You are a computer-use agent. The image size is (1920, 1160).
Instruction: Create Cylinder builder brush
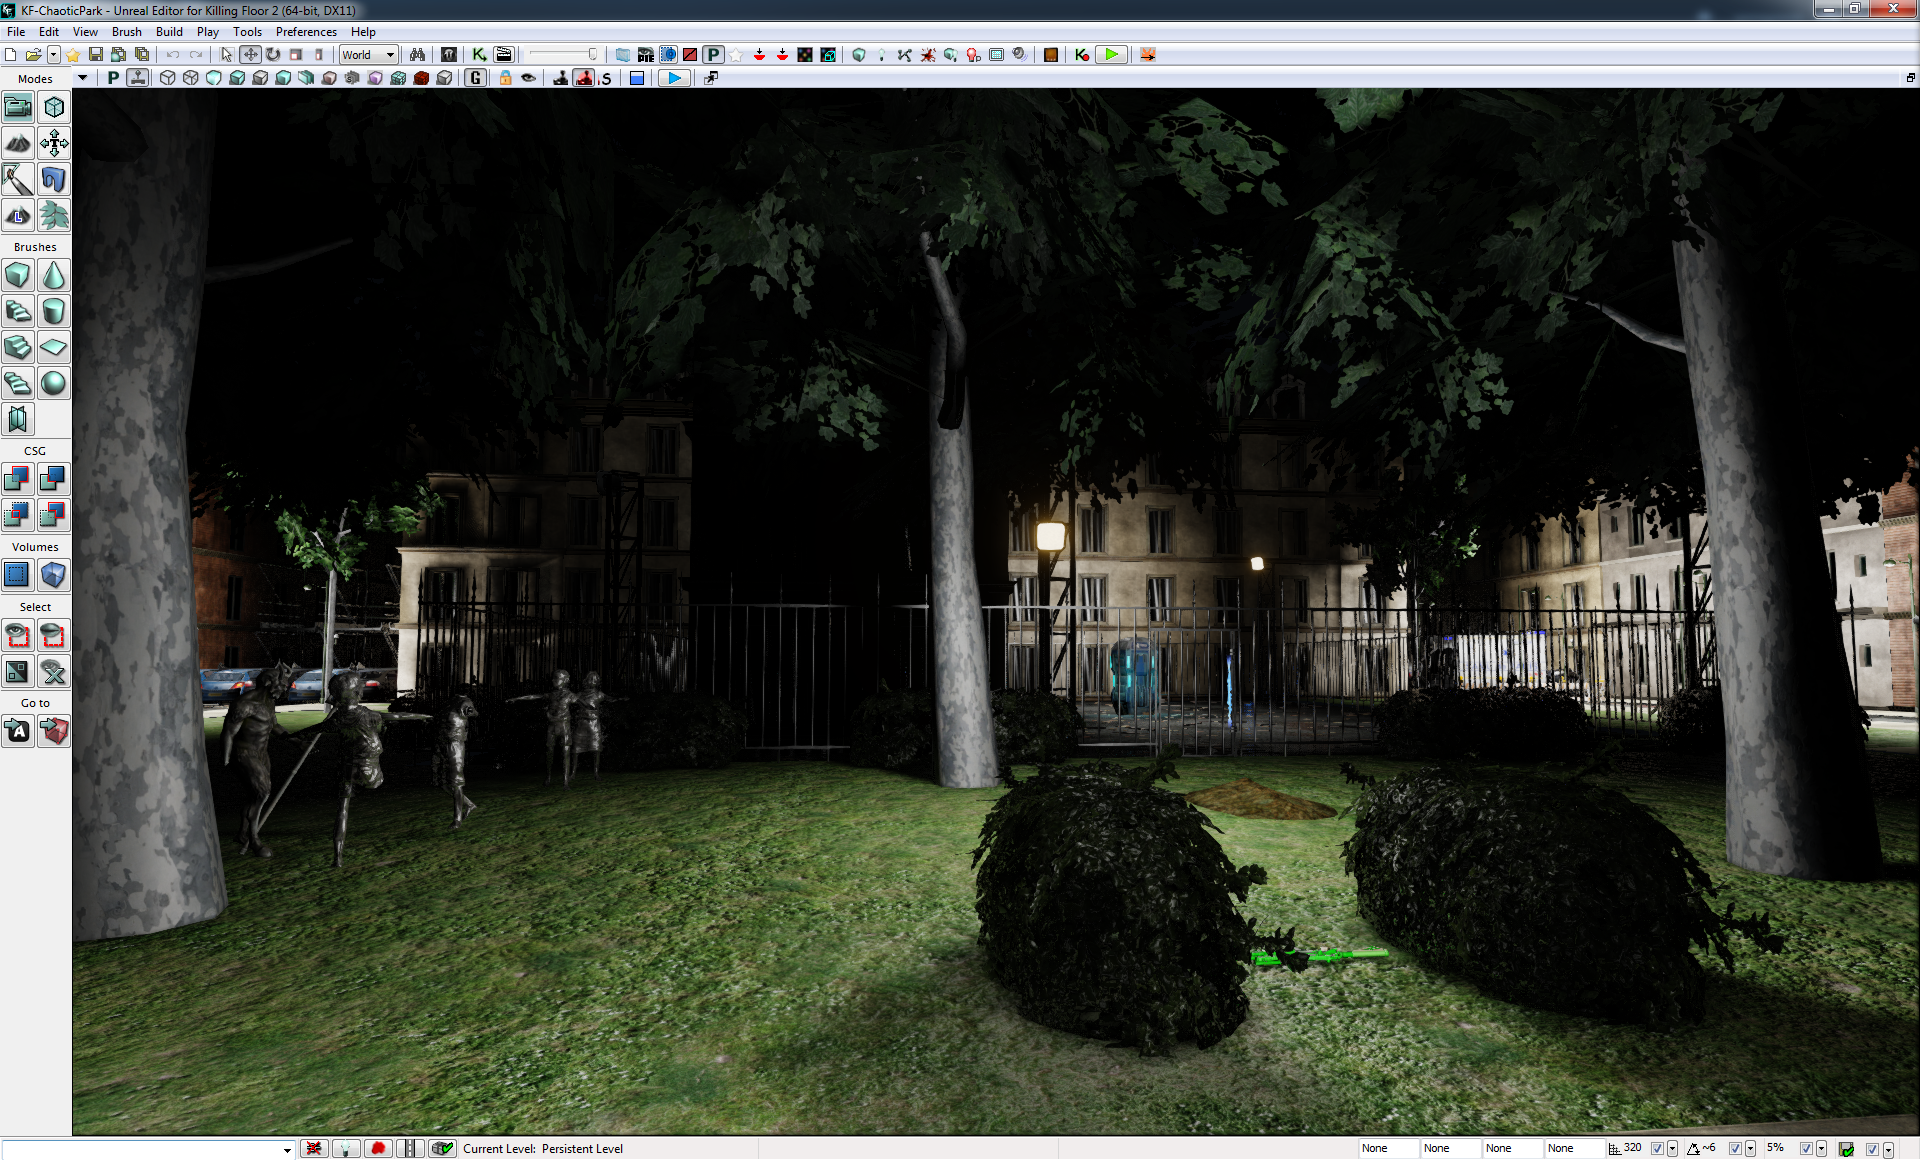[x=54, y=311]
